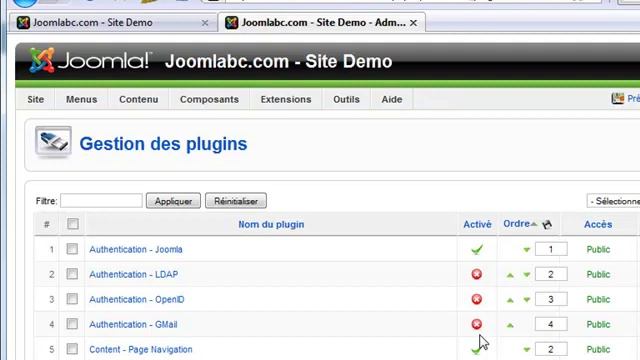
Task: Enable Authentication - GMail red cross icon
Action: (x=477, y=324)
